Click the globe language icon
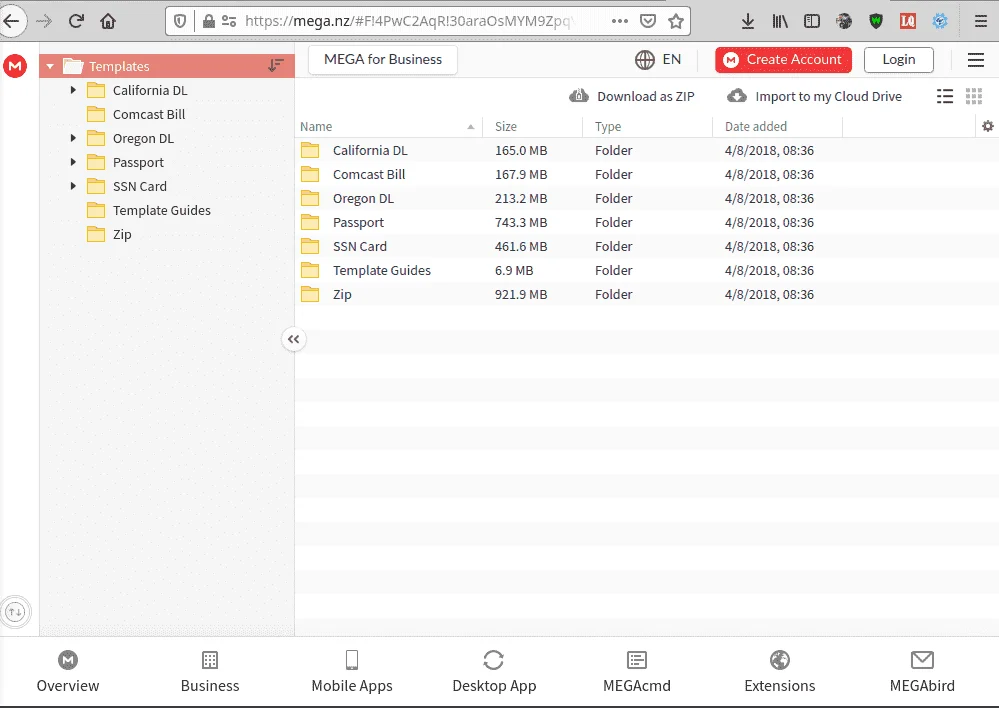The height and width of the screenshot is (708, 999). tap(645, 60)
